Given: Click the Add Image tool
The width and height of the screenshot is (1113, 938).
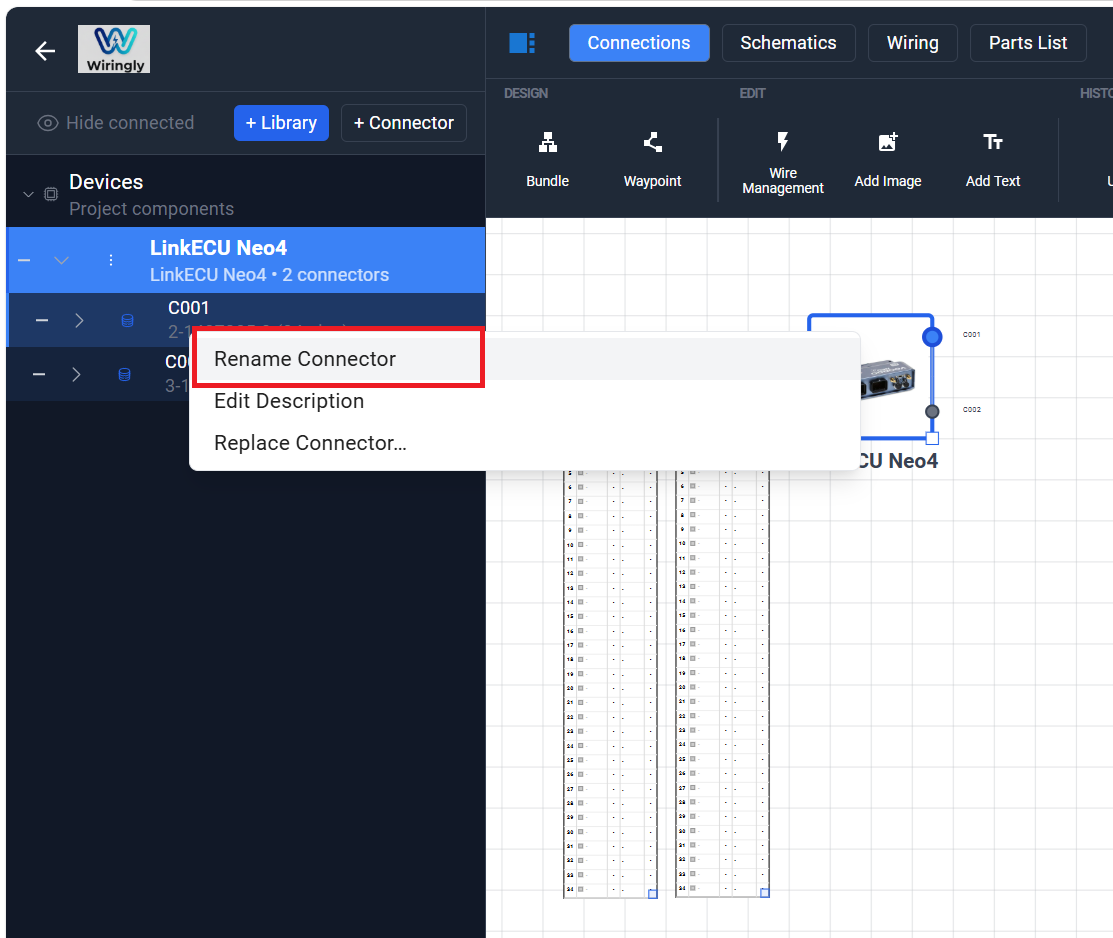Looking at the screenshot, I should tap(887, 160).
